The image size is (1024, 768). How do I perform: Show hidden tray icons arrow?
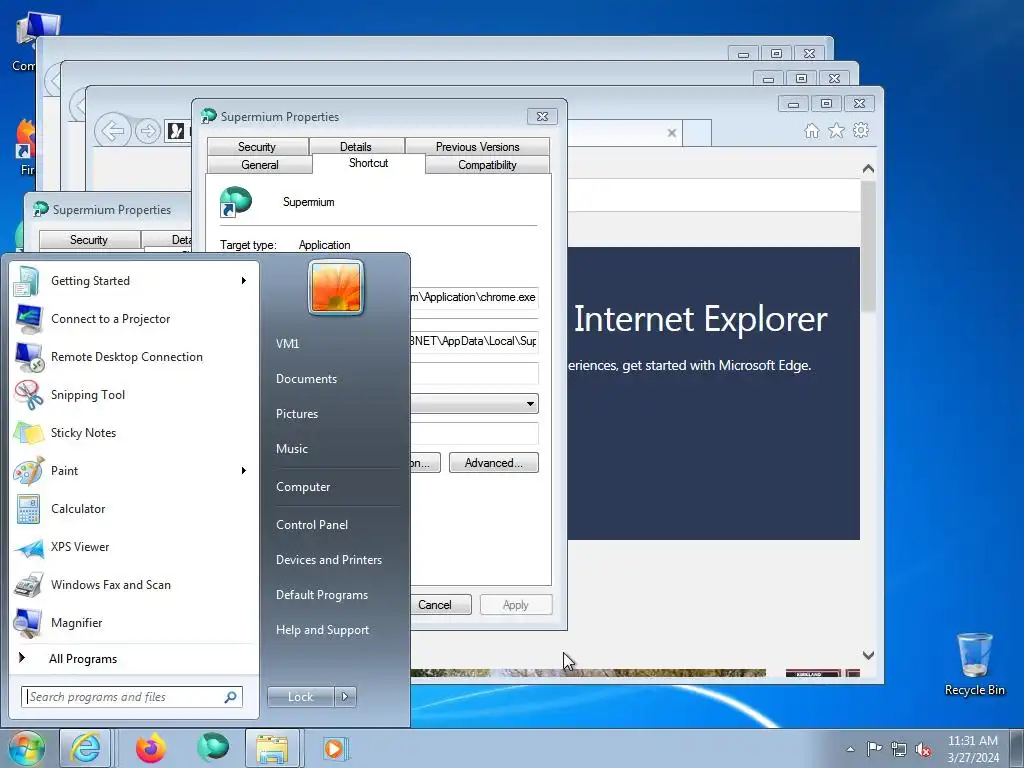[850, 749]
